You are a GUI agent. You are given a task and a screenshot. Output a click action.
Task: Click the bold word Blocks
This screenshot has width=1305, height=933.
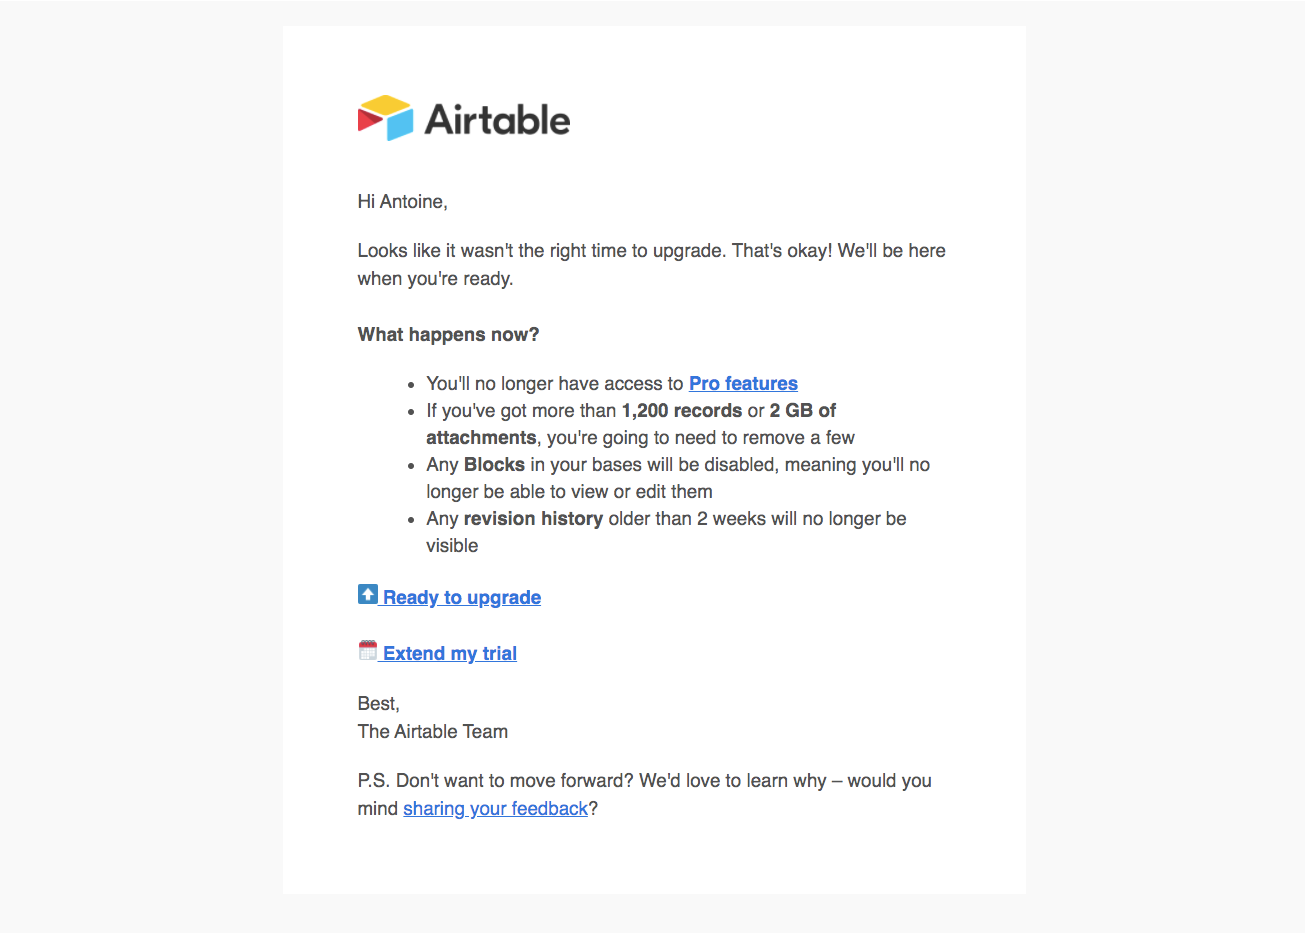point(494,464)
